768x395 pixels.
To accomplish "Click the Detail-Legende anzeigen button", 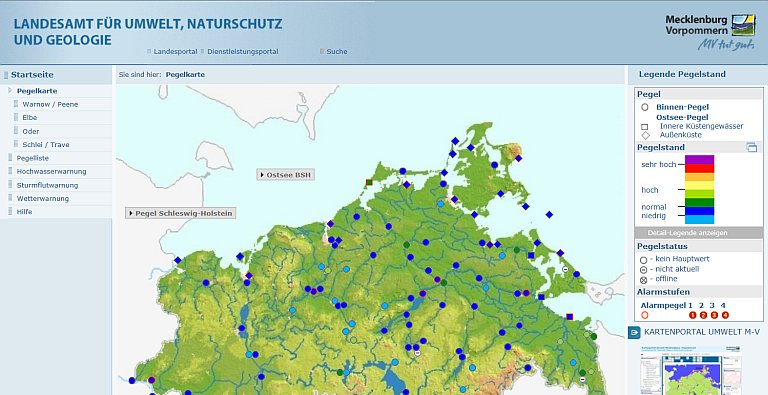I will point(687,233).
